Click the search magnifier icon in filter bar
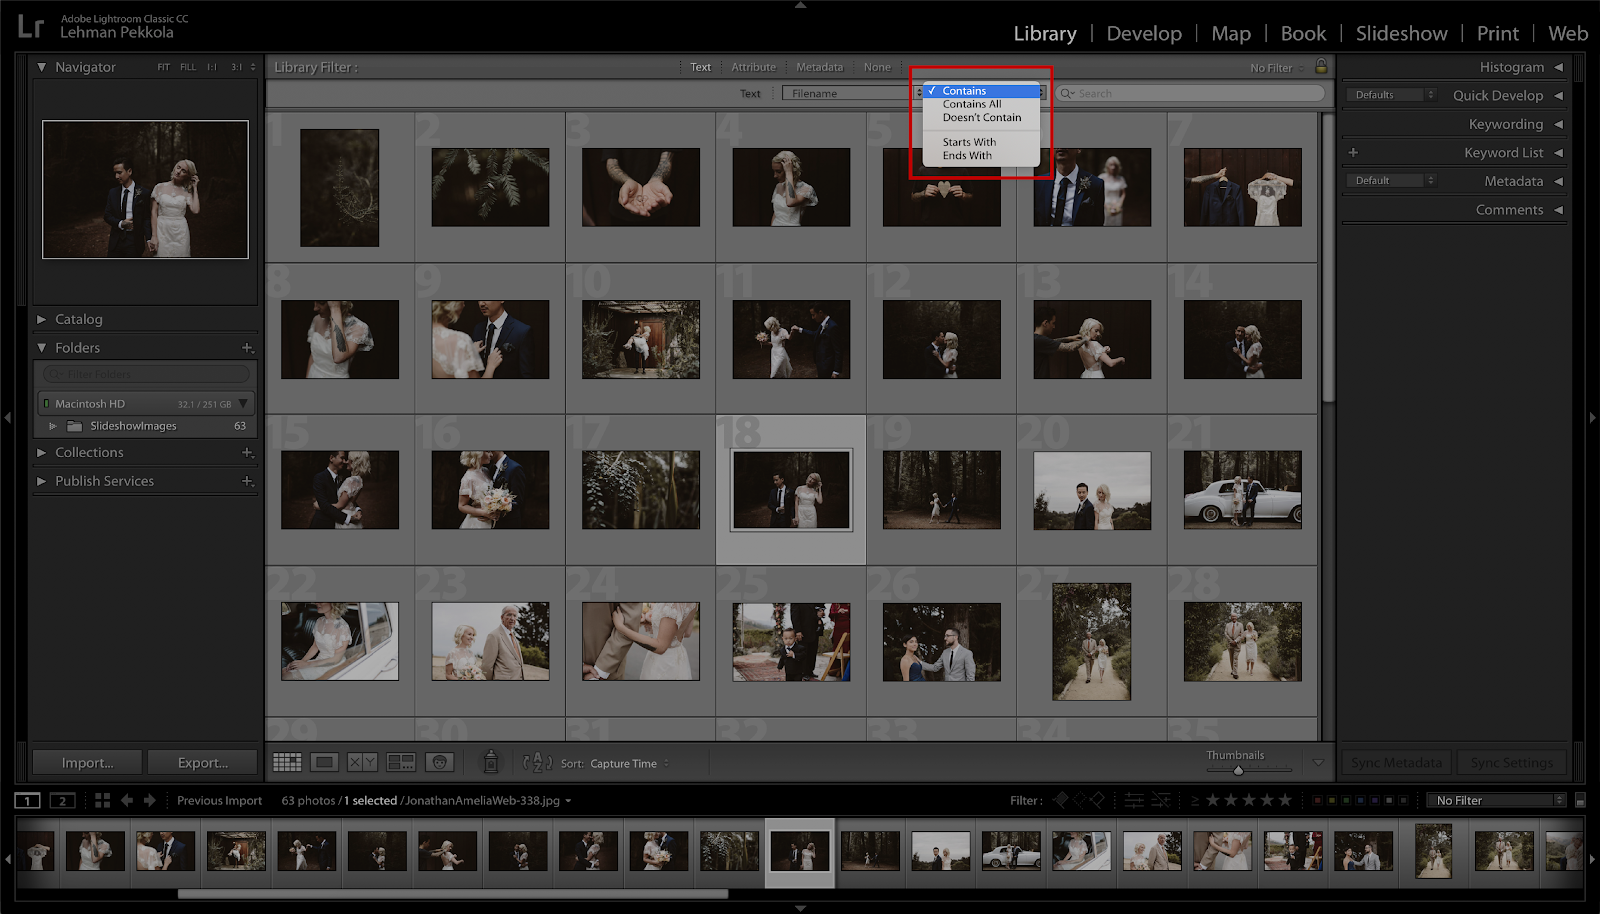1600x914 pixels. click(1067, 93)
